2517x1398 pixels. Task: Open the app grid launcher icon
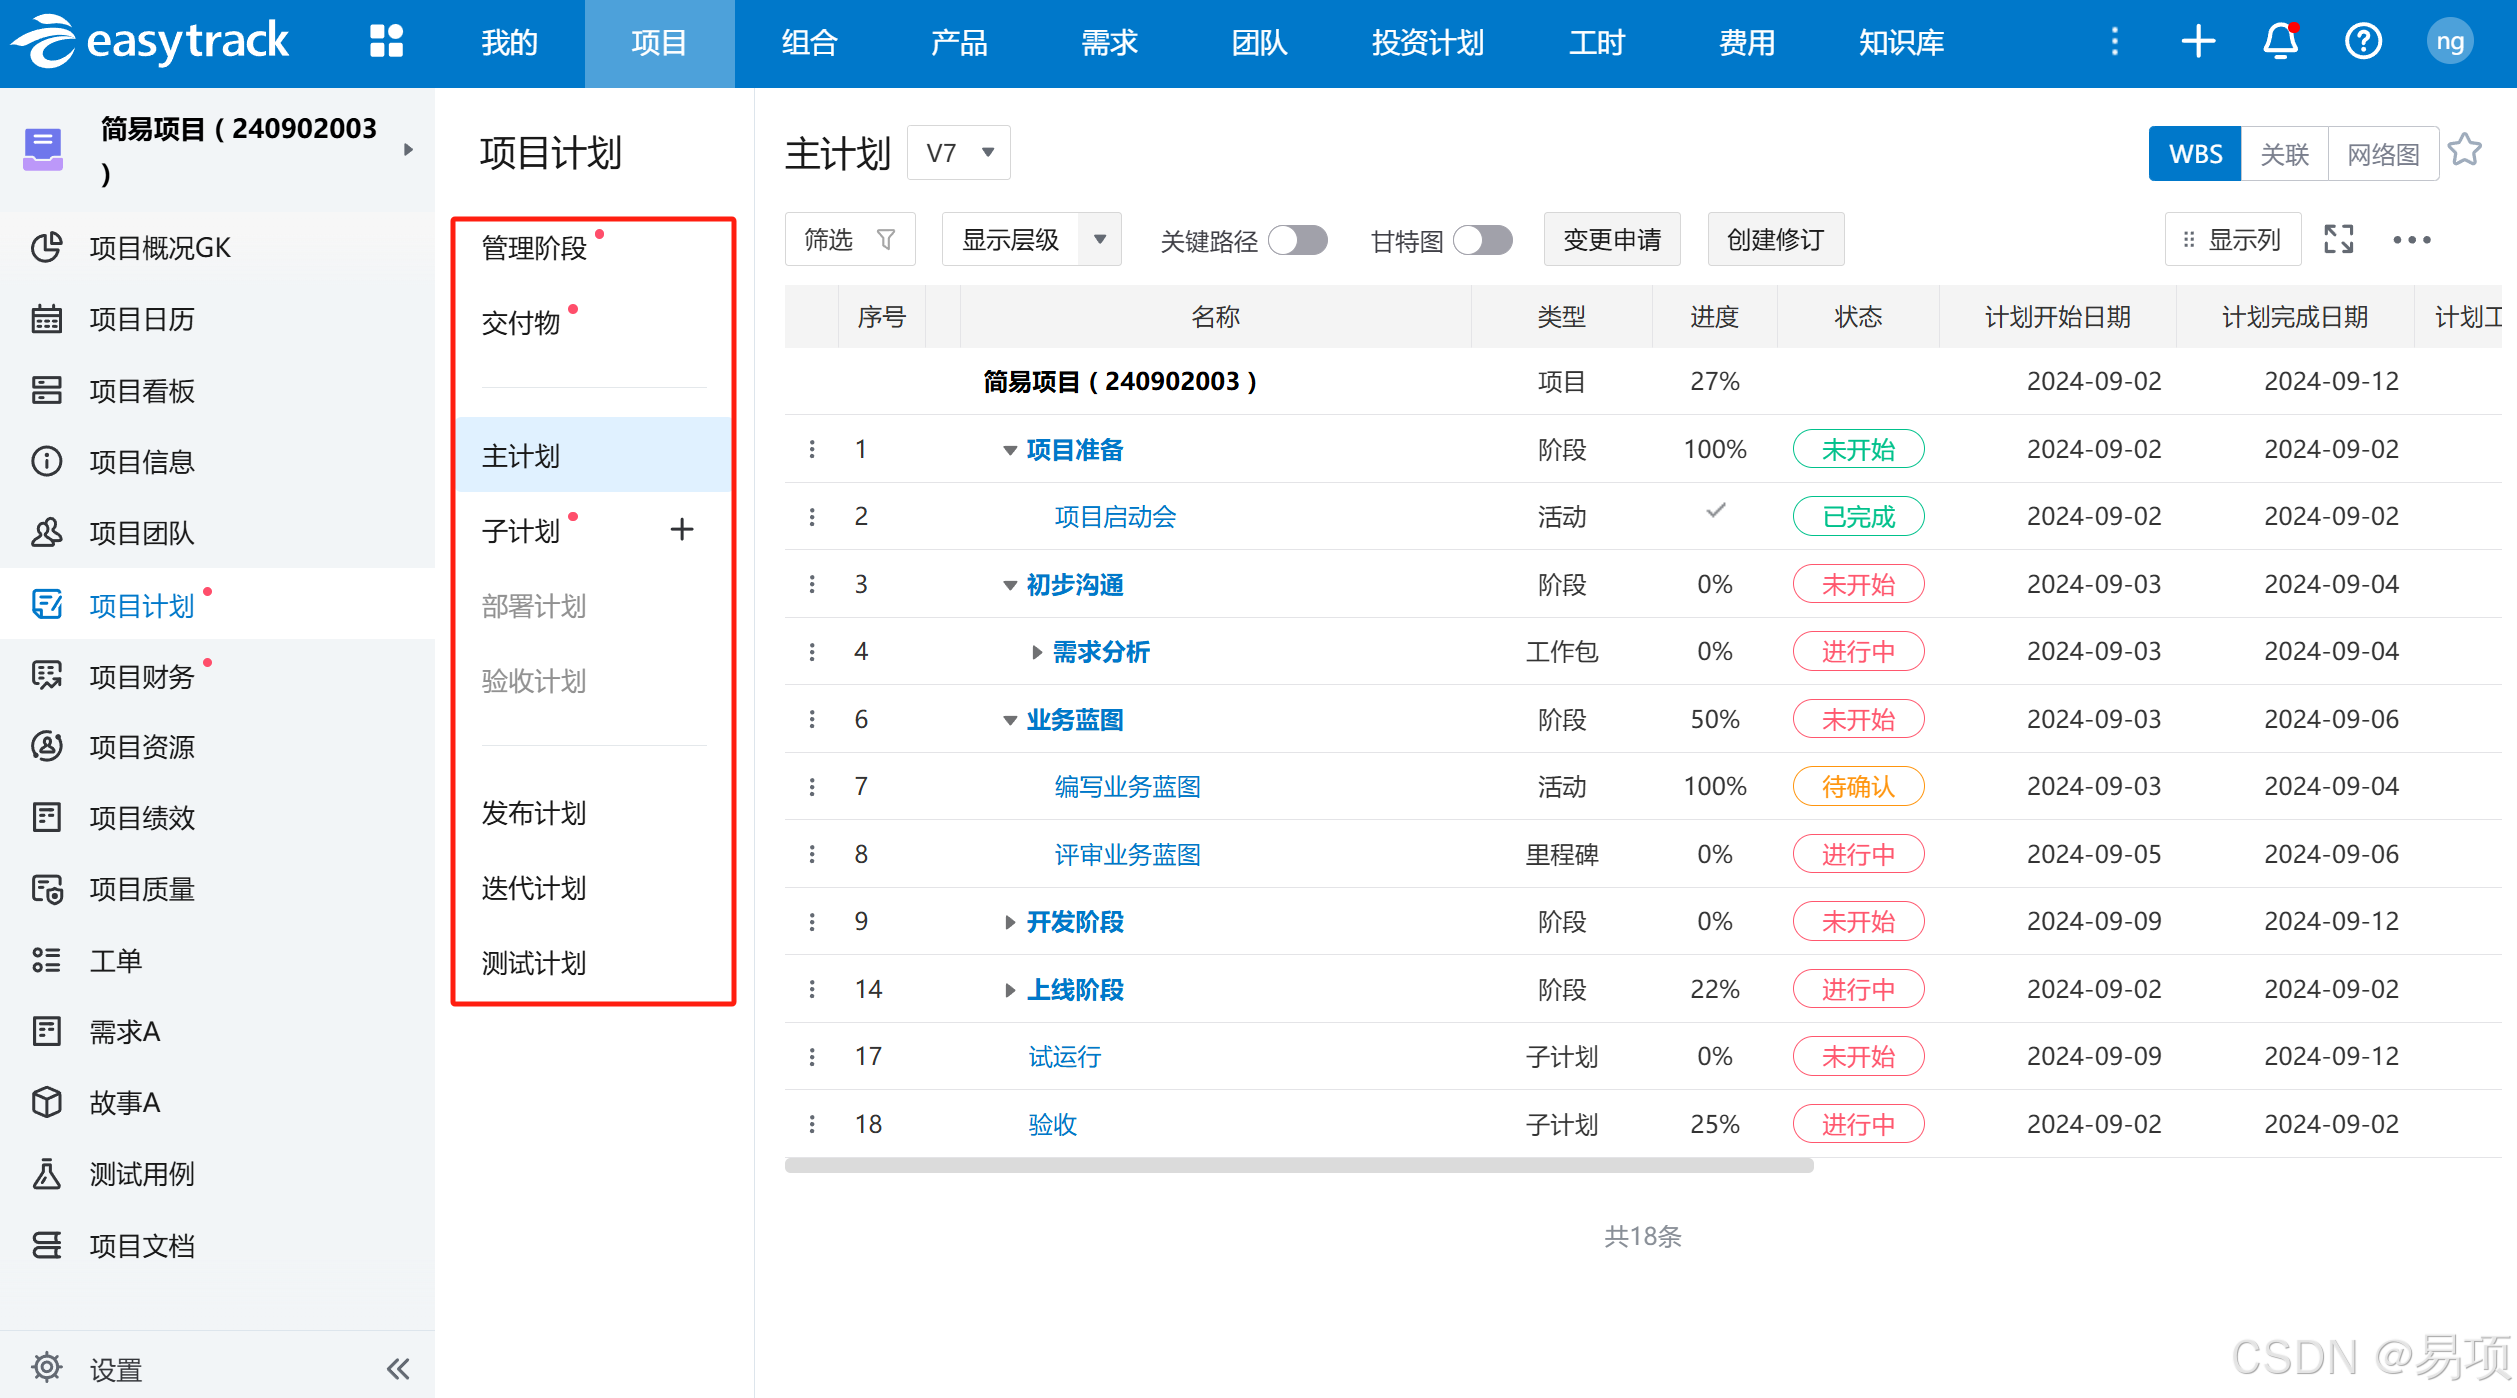(x=386, y=42)
